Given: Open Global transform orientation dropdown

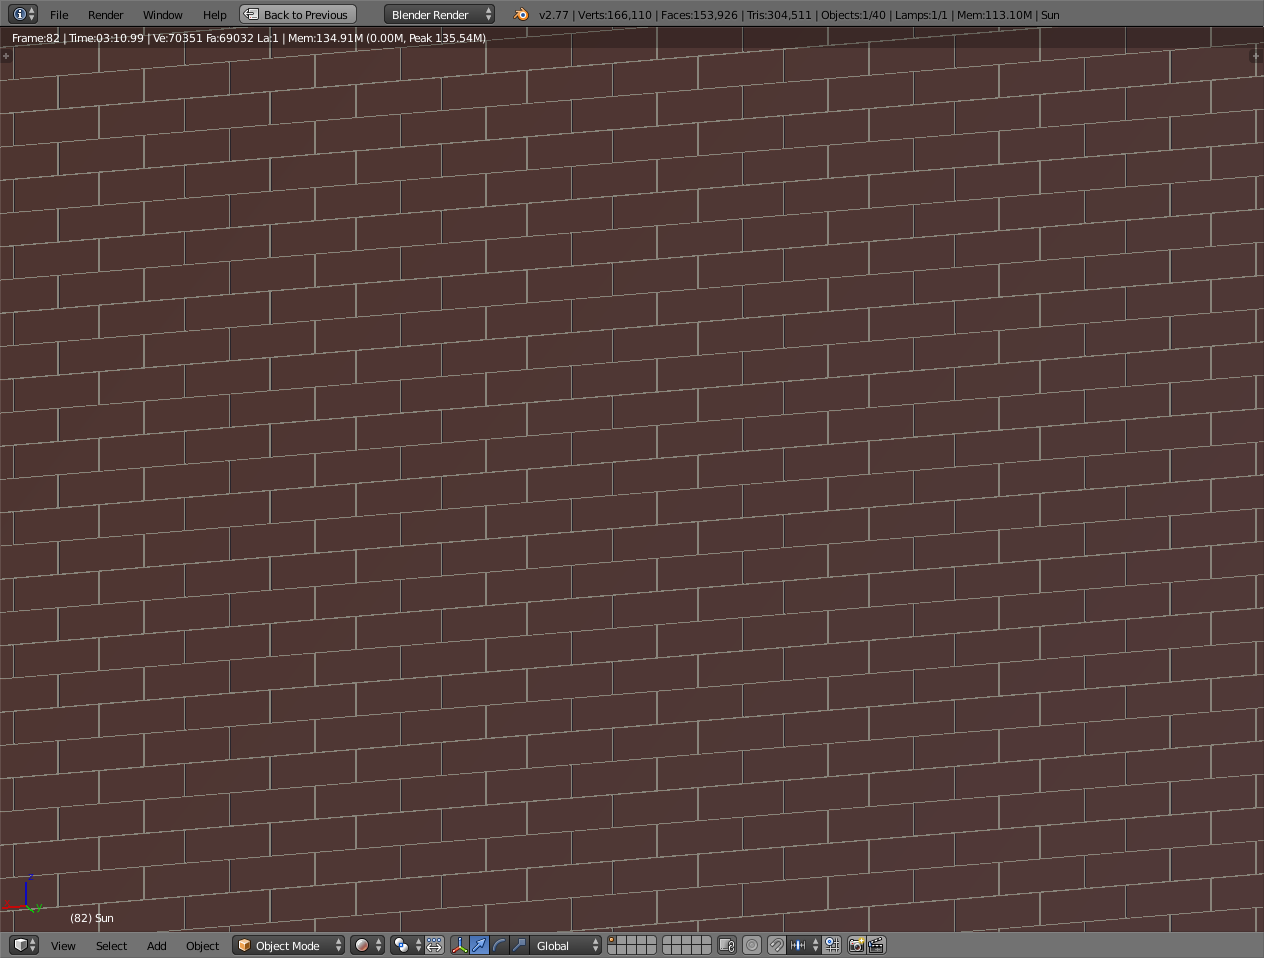Looking at the screenshot, I should [x=566, y=945].
